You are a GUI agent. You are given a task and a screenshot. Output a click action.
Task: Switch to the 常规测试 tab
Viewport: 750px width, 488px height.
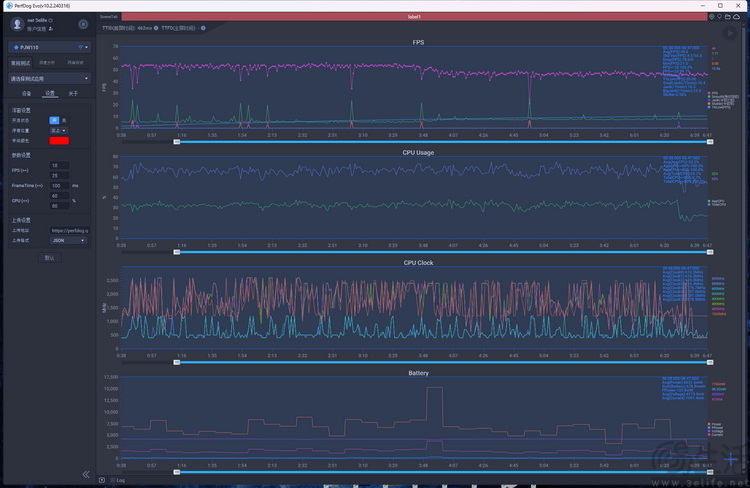tap(21, 63)
